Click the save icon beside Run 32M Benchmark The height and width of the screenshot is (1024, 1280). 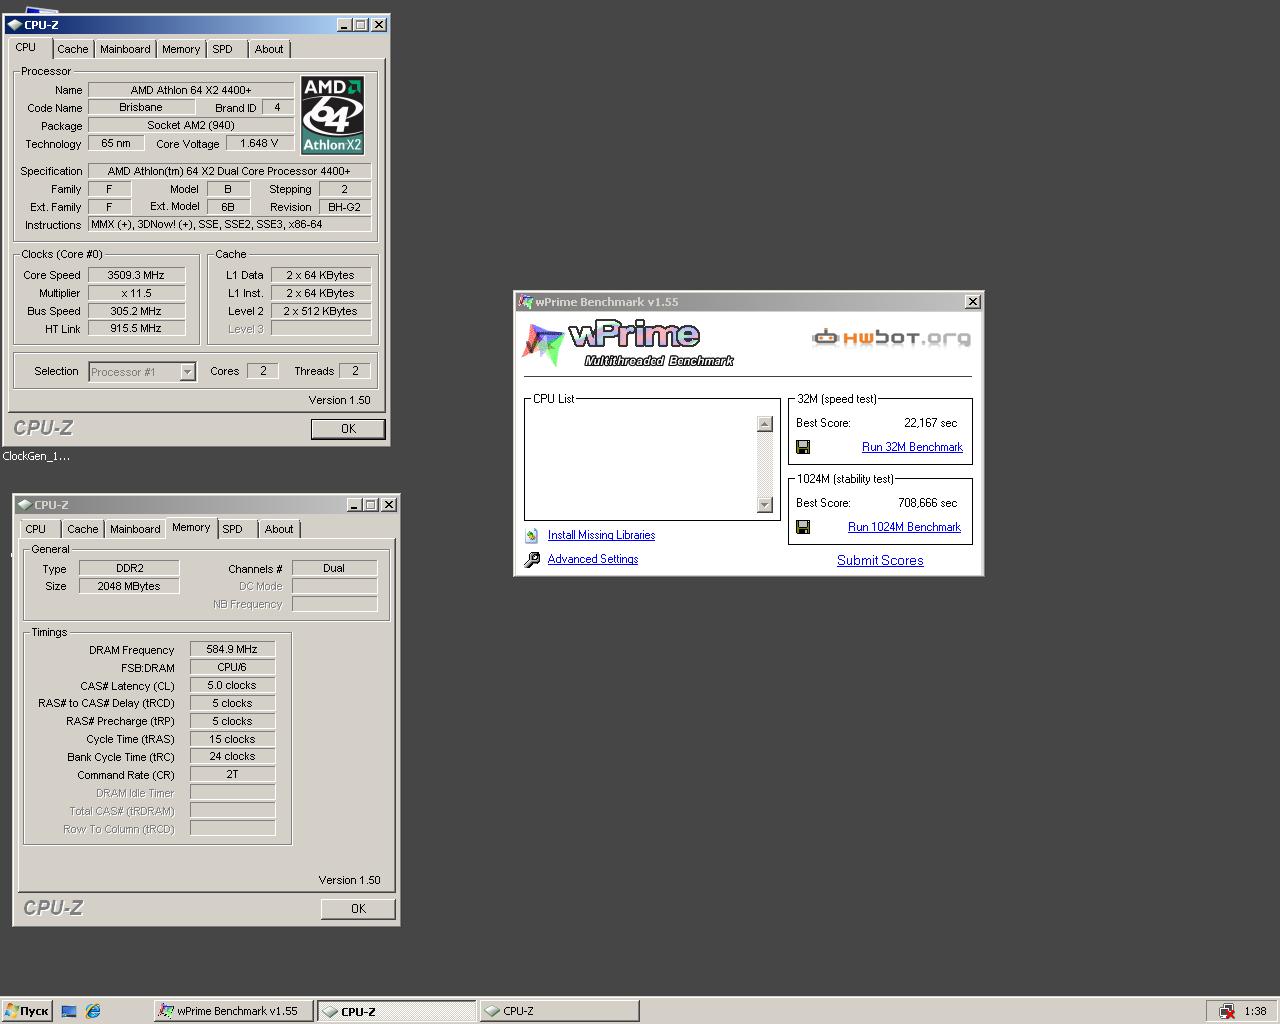tap(803, 447)
